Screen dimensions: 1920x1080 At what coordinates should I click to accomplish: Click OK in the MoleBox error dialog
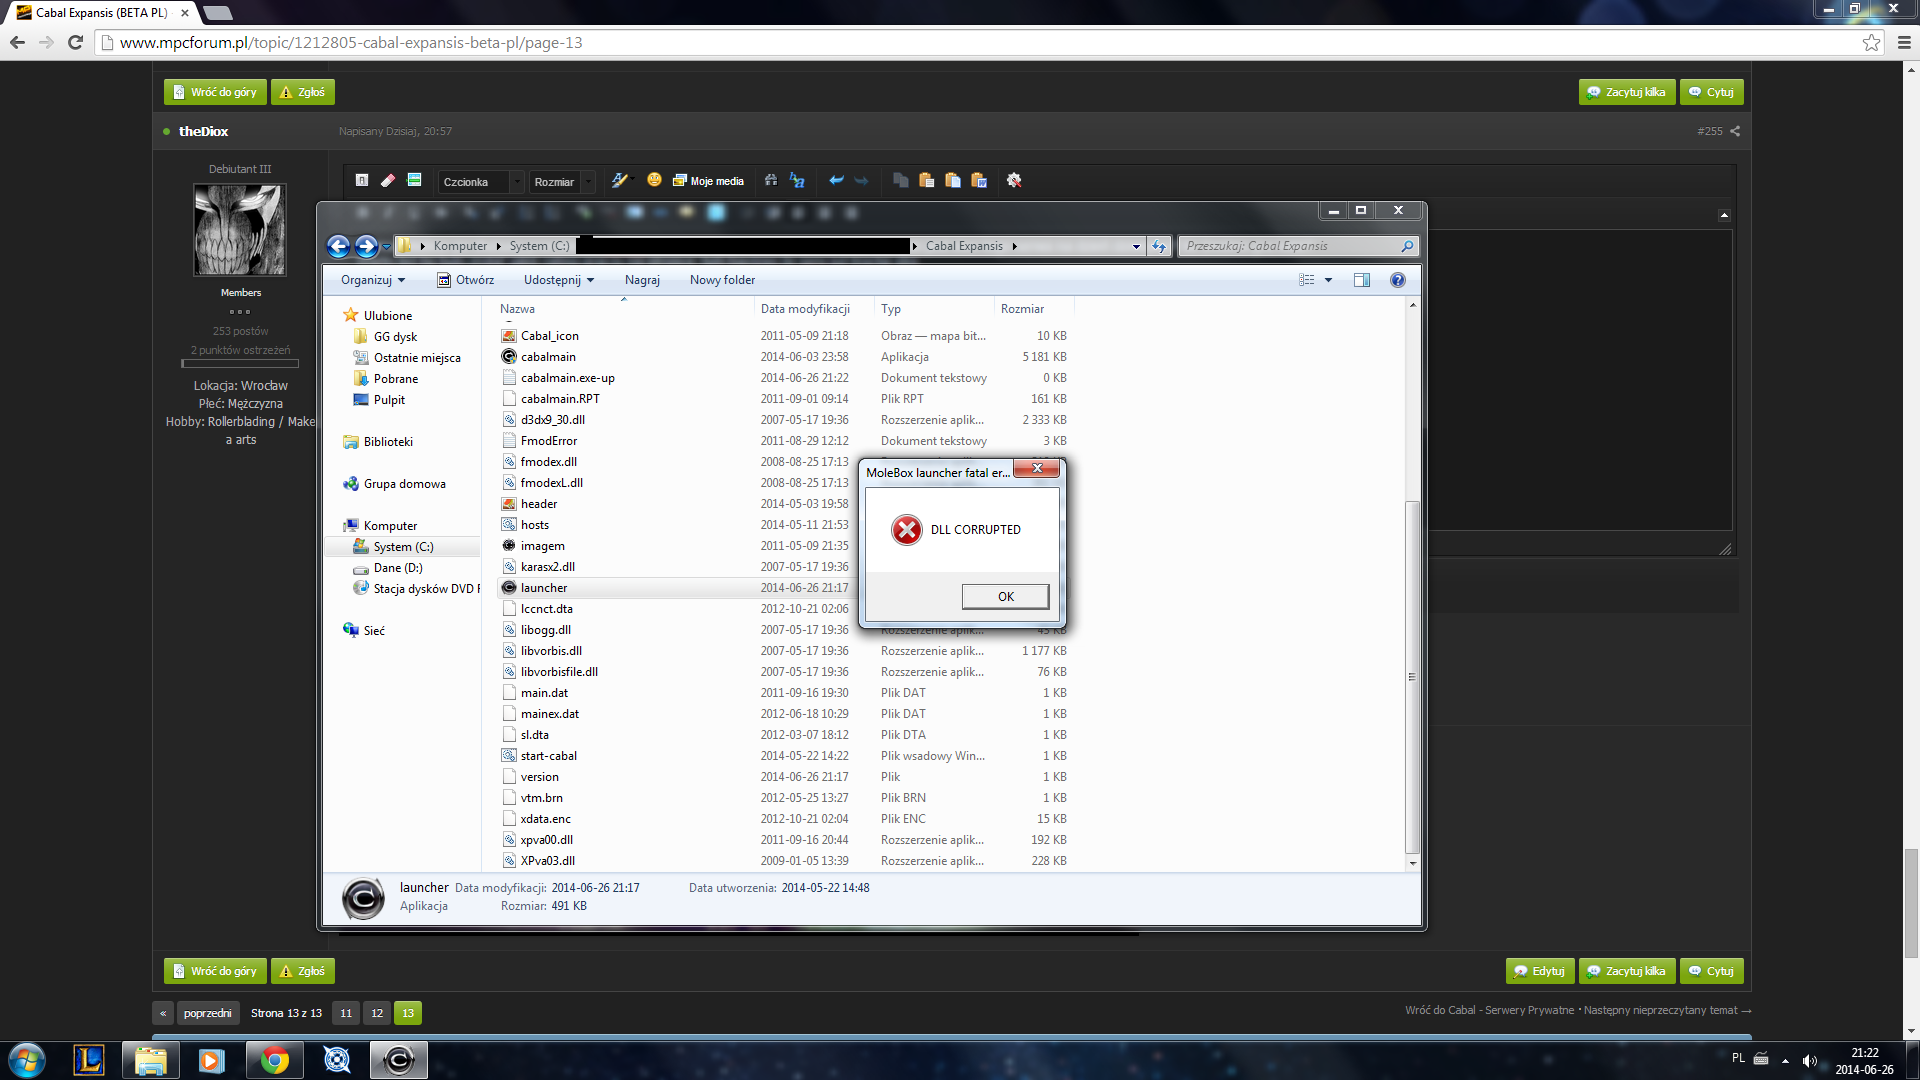[1005, 597]
